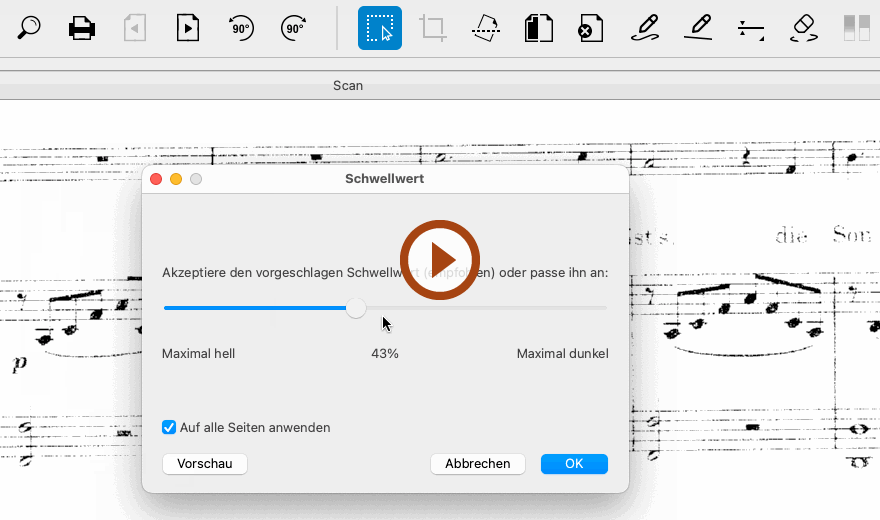Delete the page with the X document icon
The height and width of the screenshot is (520, 880).
tap(591, 28)
